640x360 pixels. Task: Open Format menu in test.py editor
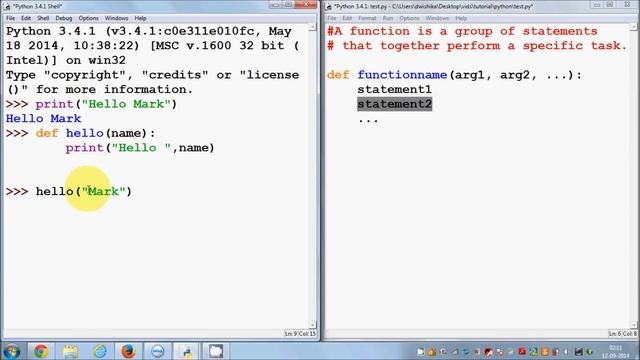367,18
